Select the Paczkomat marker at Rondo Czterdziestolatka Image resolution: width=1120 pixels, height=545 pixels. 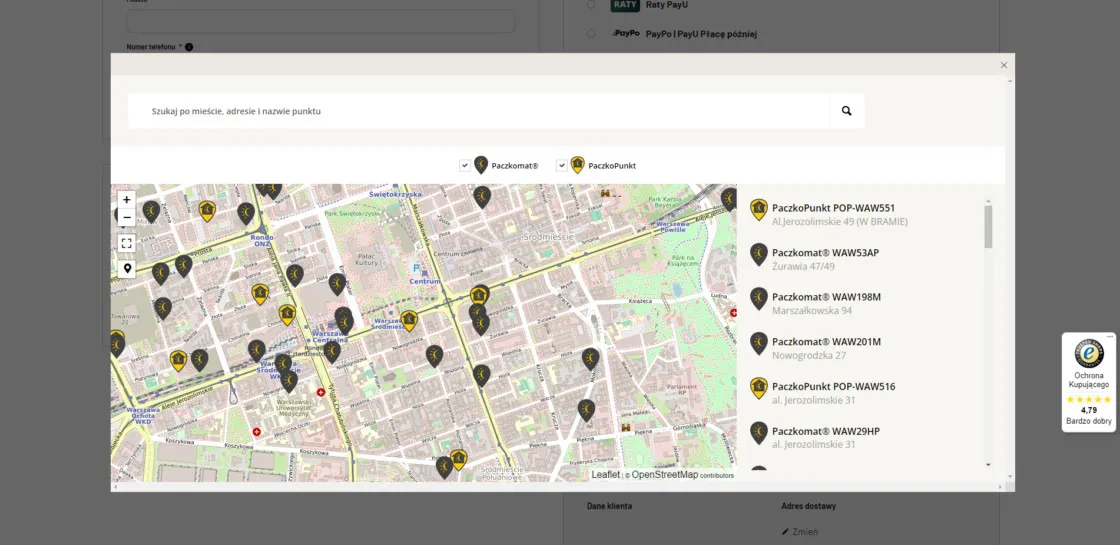[x=332, y=351]
